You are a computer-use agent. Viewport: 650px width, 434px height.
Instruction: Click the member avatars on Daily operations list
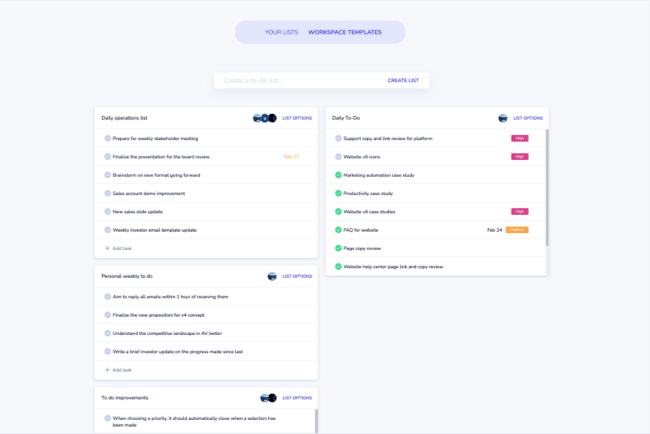click(x=264, y=118)
